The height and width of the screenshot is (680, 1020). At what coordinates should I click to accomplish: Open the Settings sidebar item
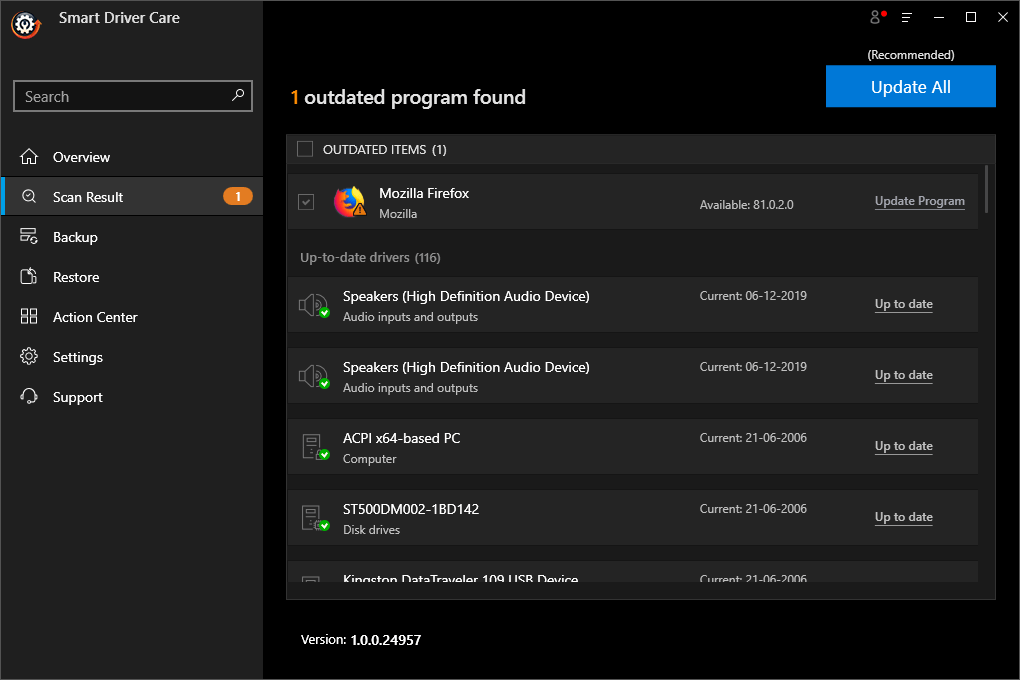75,357
